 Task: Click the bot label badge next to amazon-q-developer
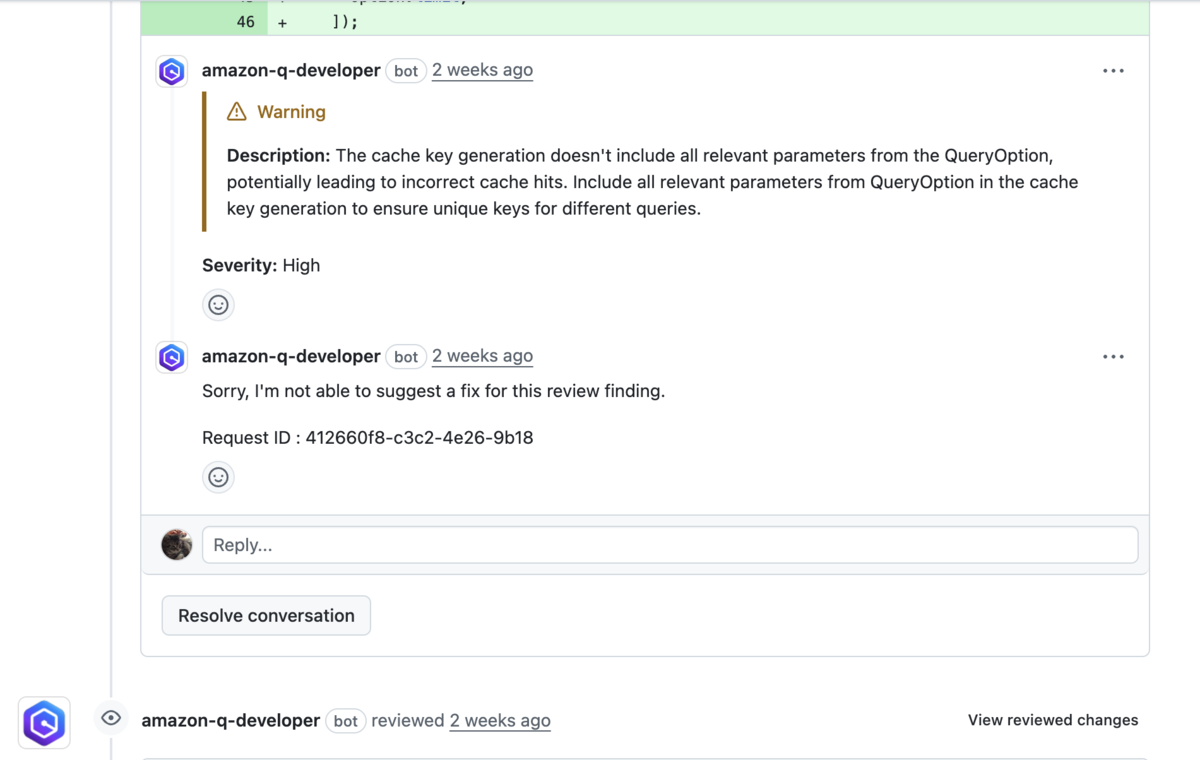(x=405, y=70)
